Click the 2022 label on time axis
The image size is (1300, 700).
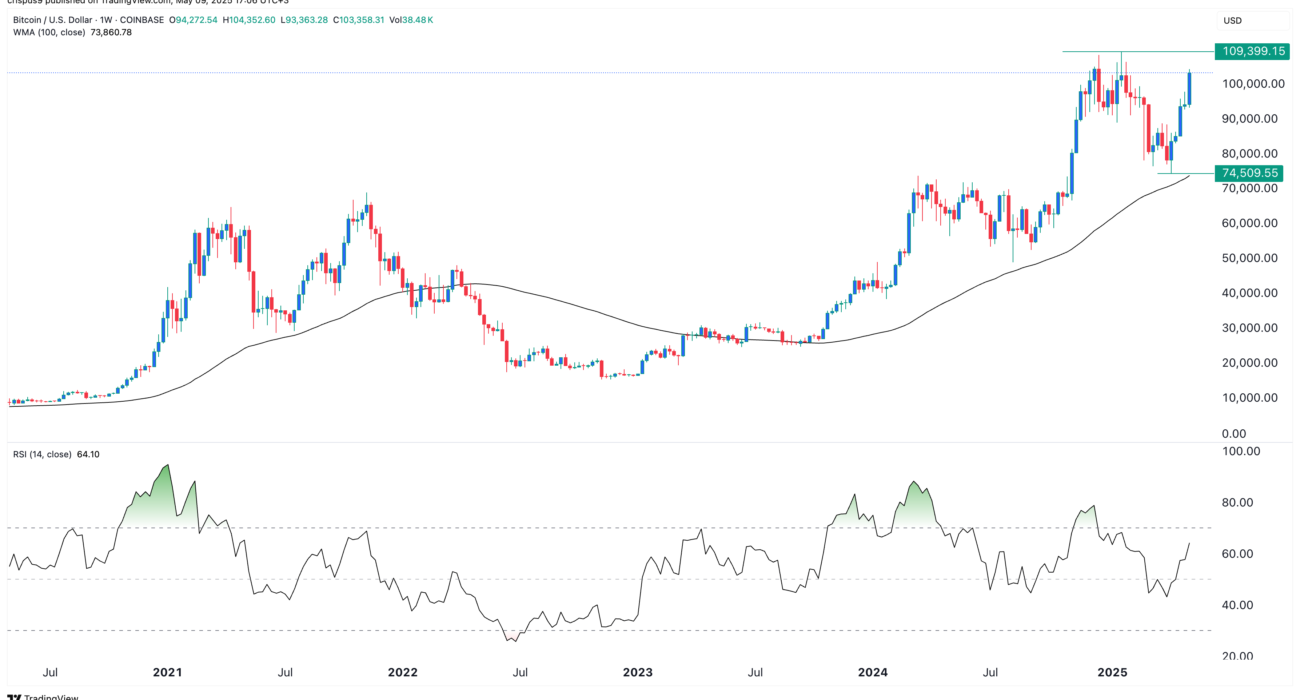coord(402,673)
